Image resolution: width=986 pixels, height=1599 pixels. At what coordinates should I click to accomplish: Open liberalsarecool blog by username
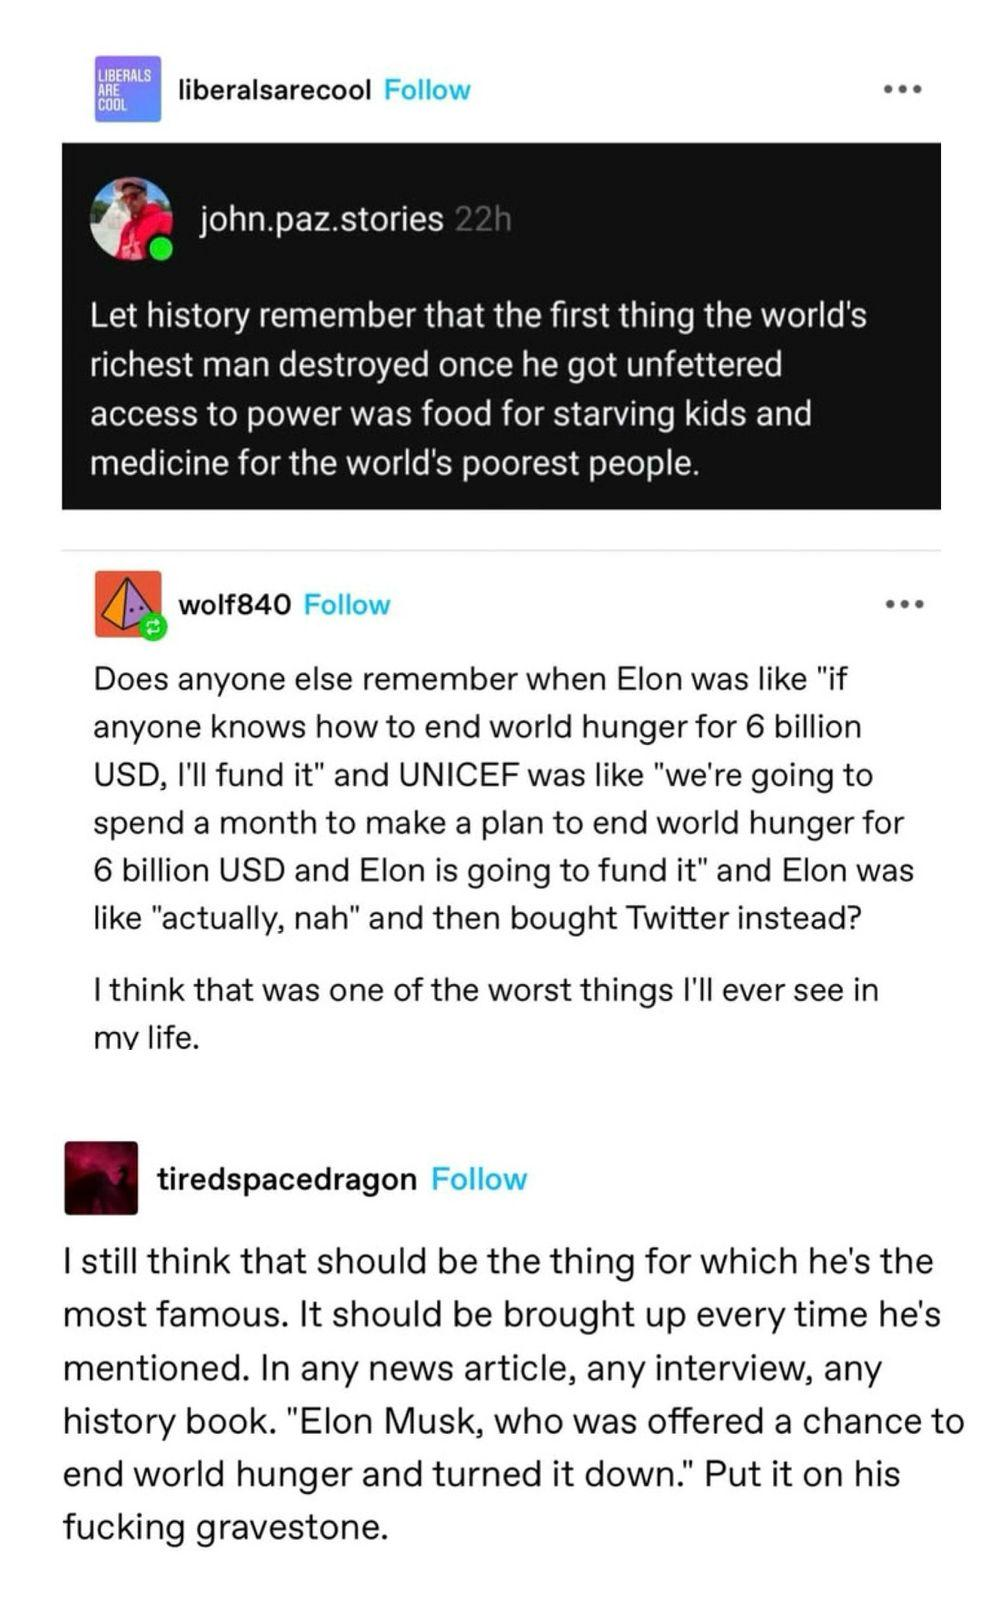(274, 90)
